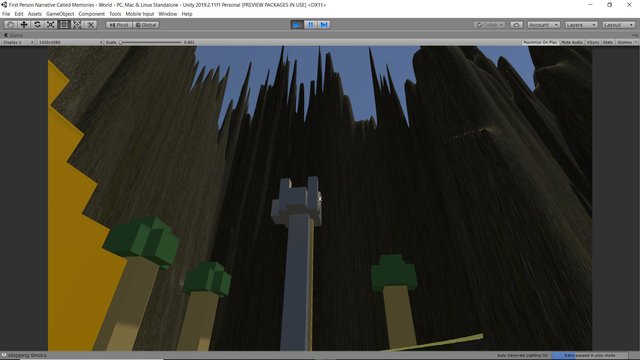Select the Hand tool
The width and height of the screenshot is (640, 360).
11,25
